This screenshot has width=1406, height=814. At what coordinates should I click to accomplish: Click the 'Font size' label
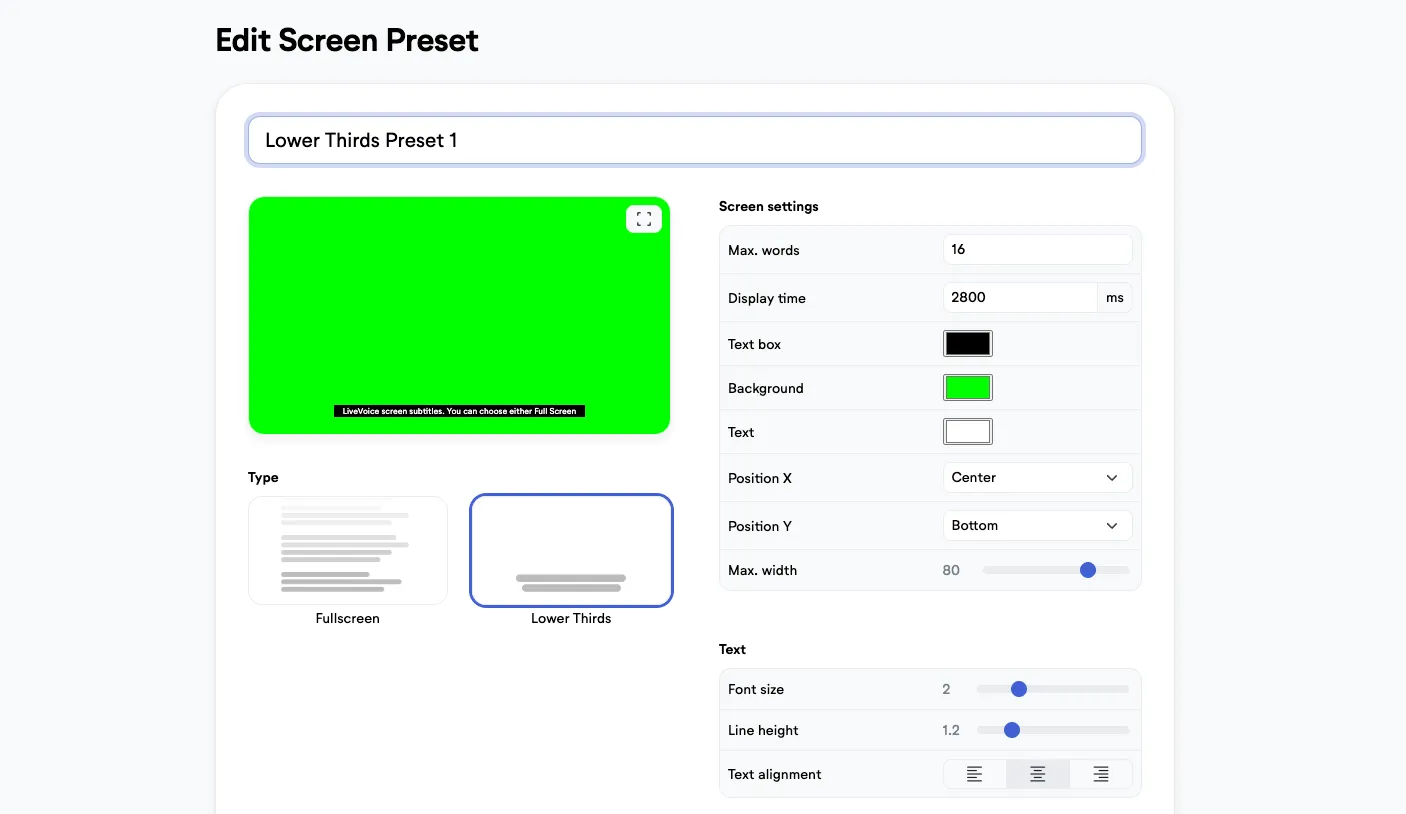click(756, 689)
